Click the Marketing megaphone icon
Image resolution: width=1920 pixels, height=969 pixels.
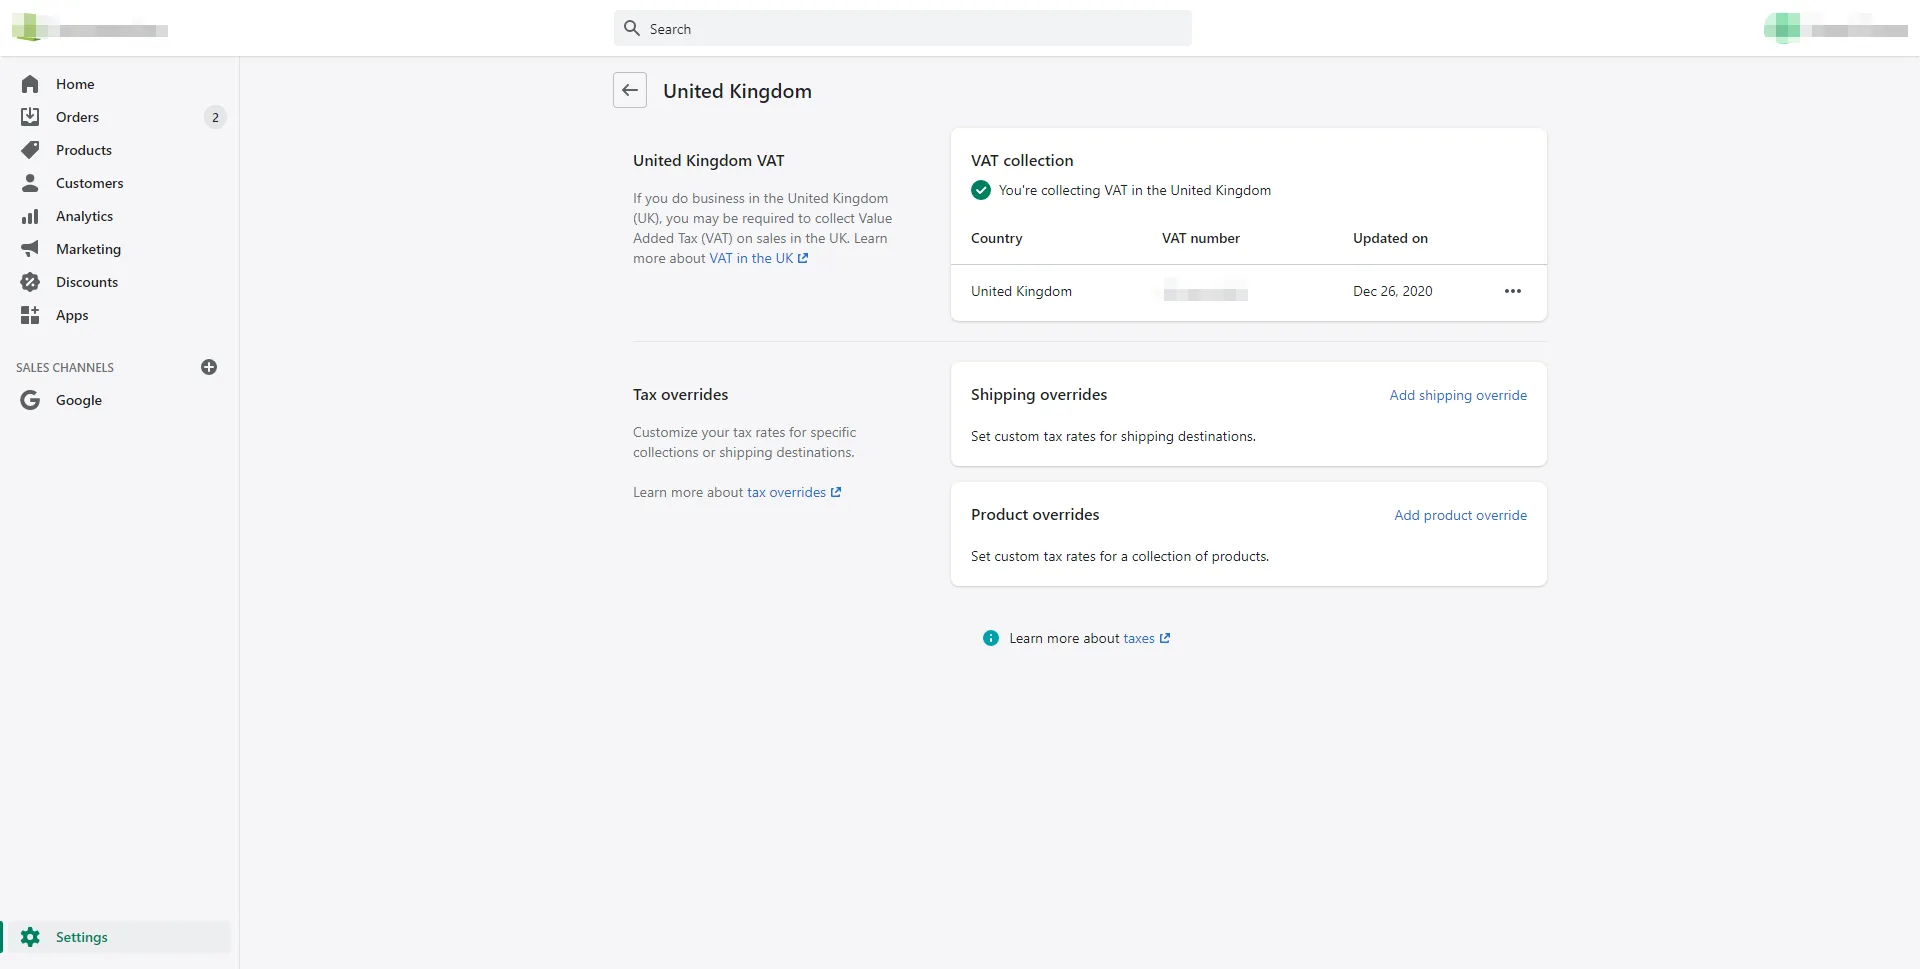(30, 249)
